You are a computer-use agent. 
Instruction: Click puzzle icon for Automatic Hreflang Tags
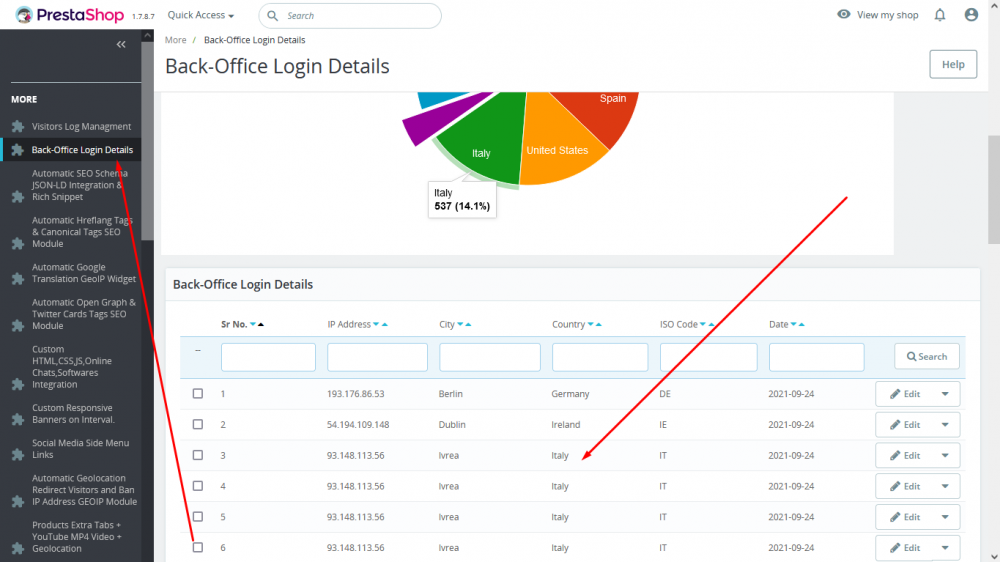(18, 244)
